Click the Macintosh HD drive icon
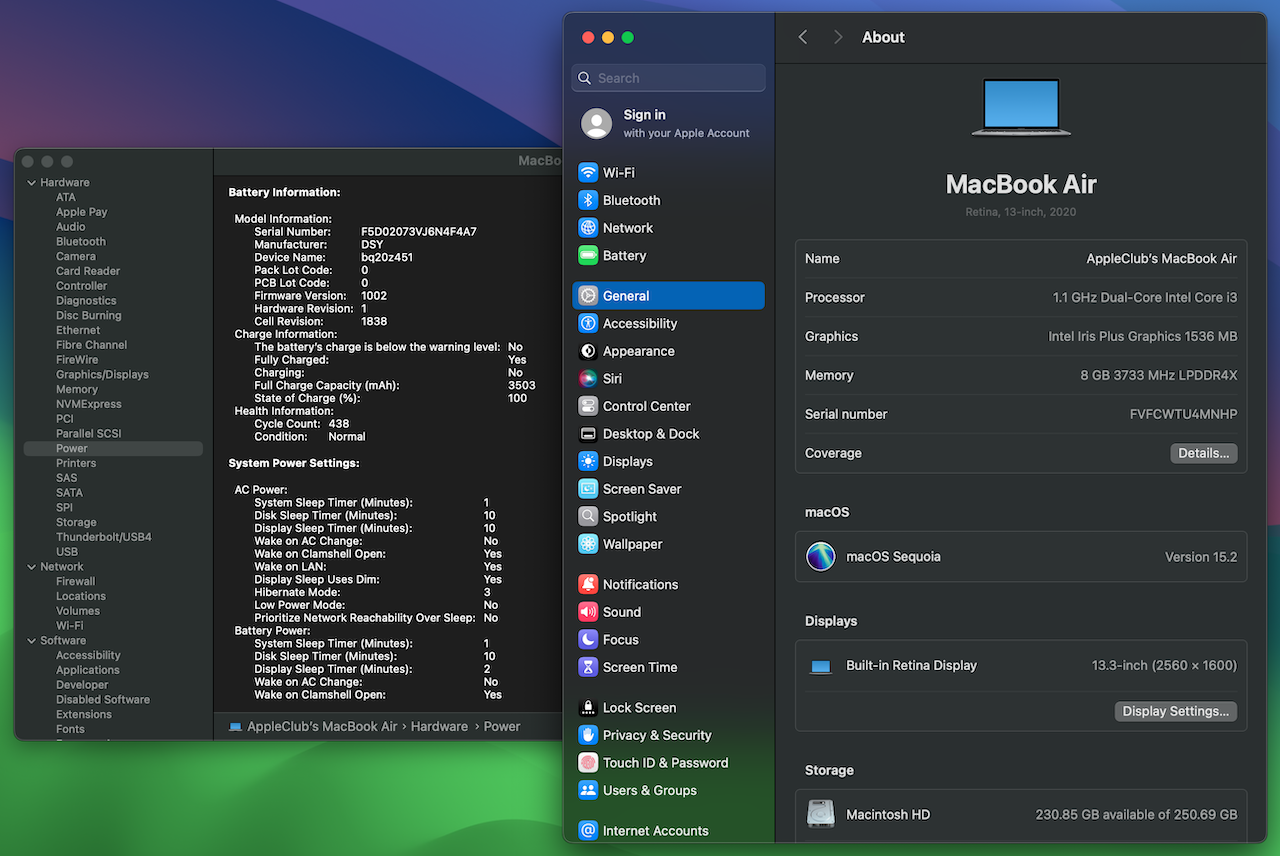1280x856 pixels. 821,814
